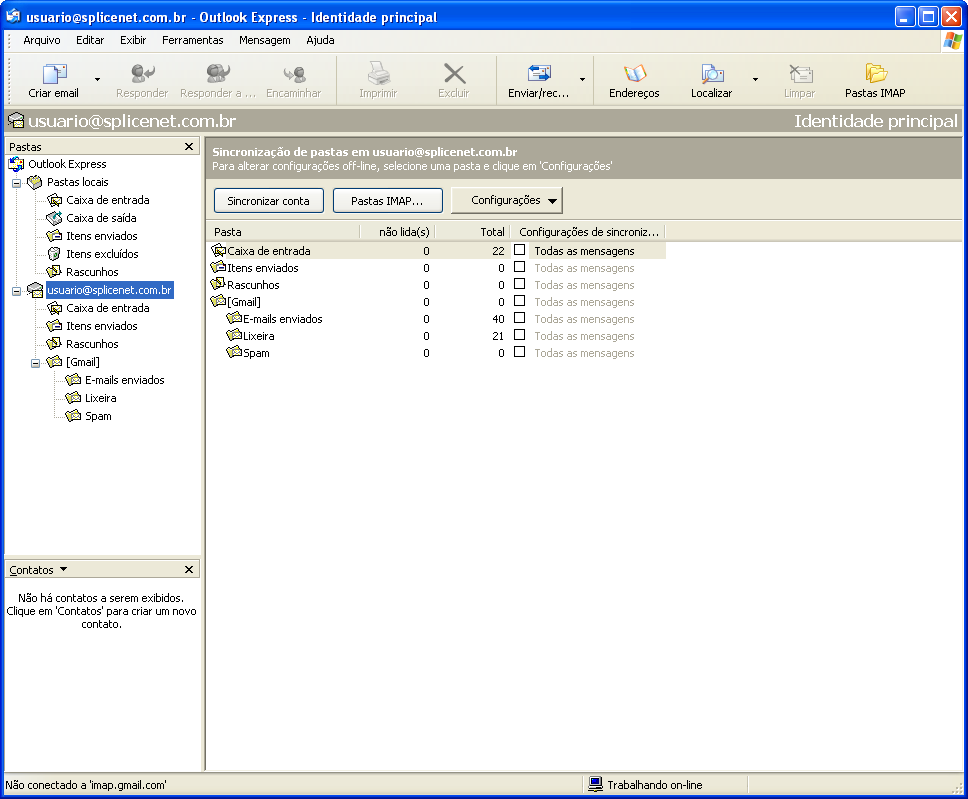Click the Sincronizar conta button
968x799 pixels.
(x=269, y=201)
